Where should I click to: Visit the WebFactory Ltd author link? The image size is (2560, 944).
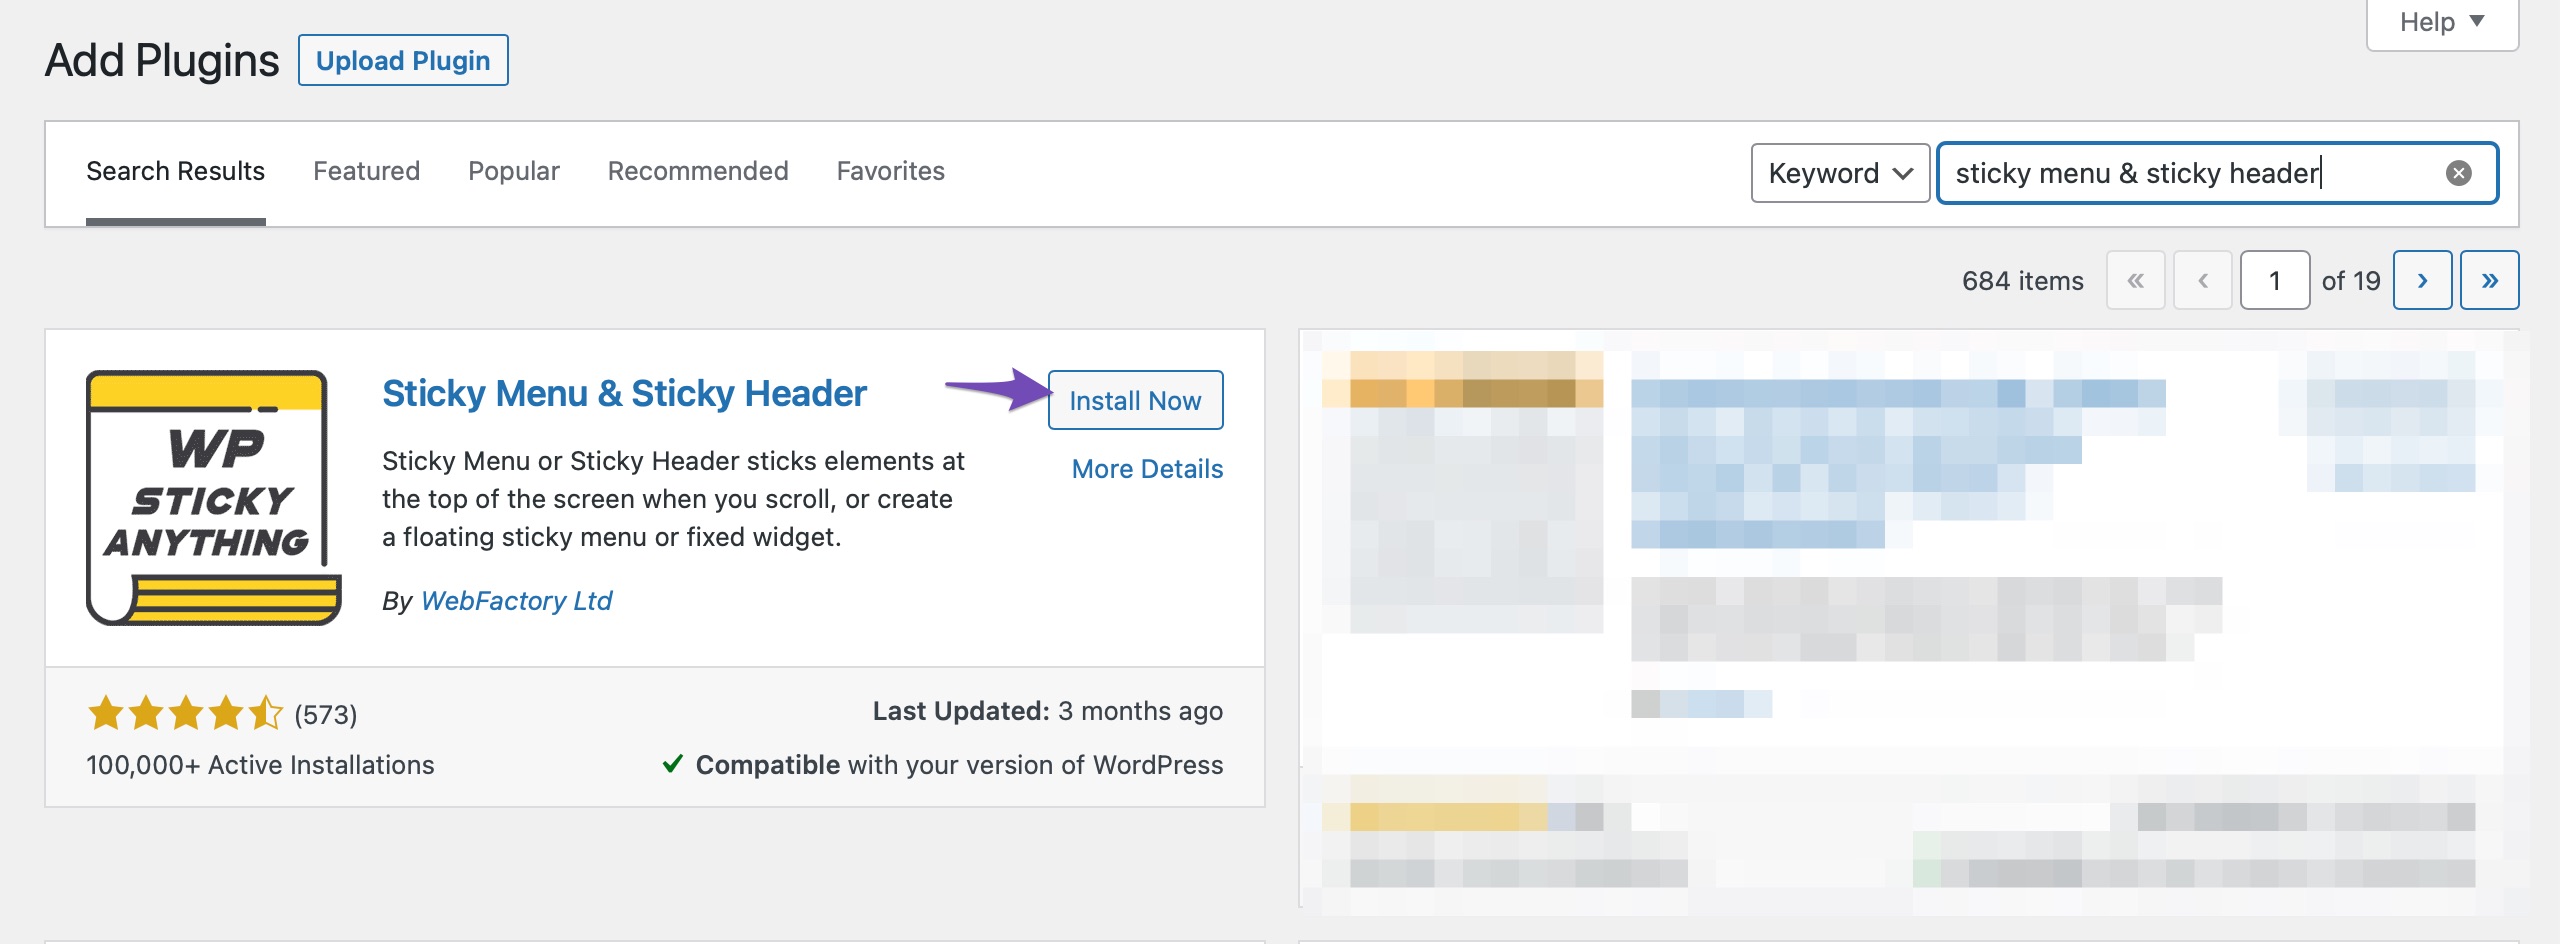(517, 600)
